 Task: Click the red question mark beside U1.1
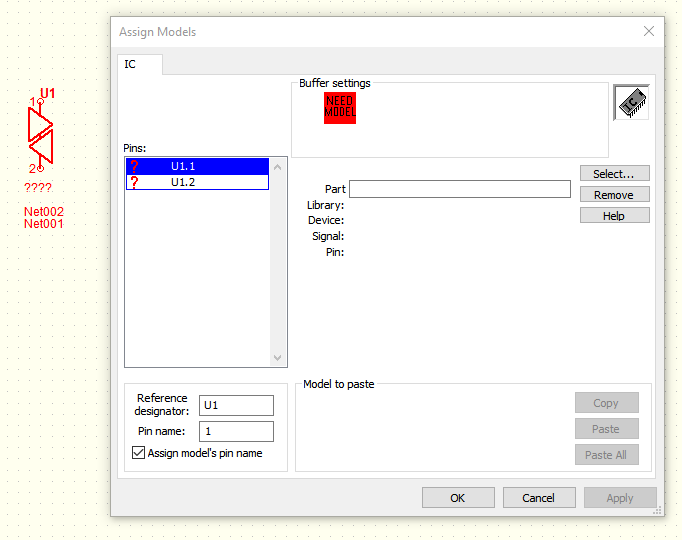click(x=134, y=166)
